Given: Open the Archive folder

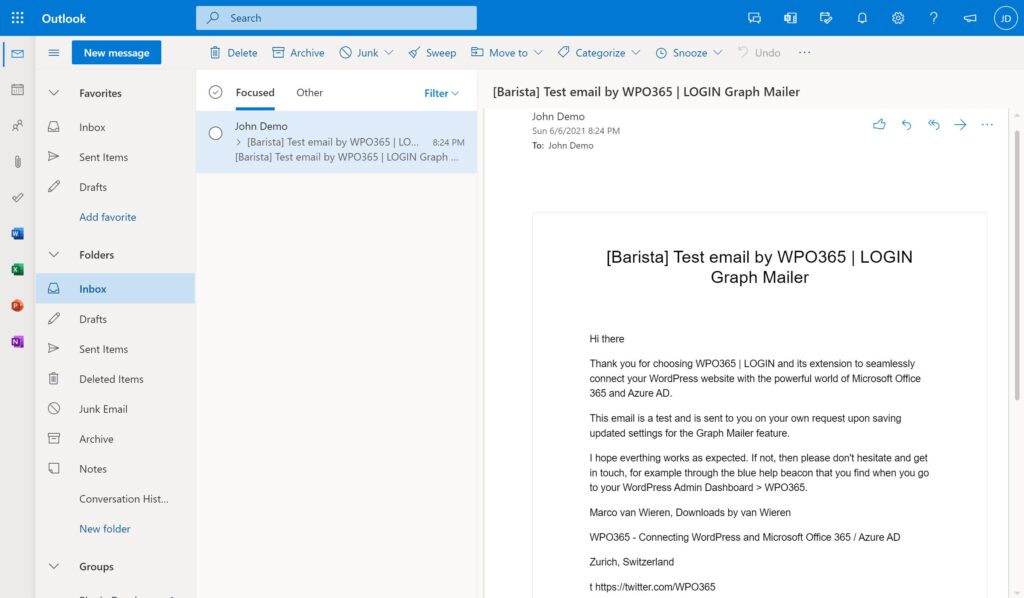Looking at the screenshot, I should (116, 439).
